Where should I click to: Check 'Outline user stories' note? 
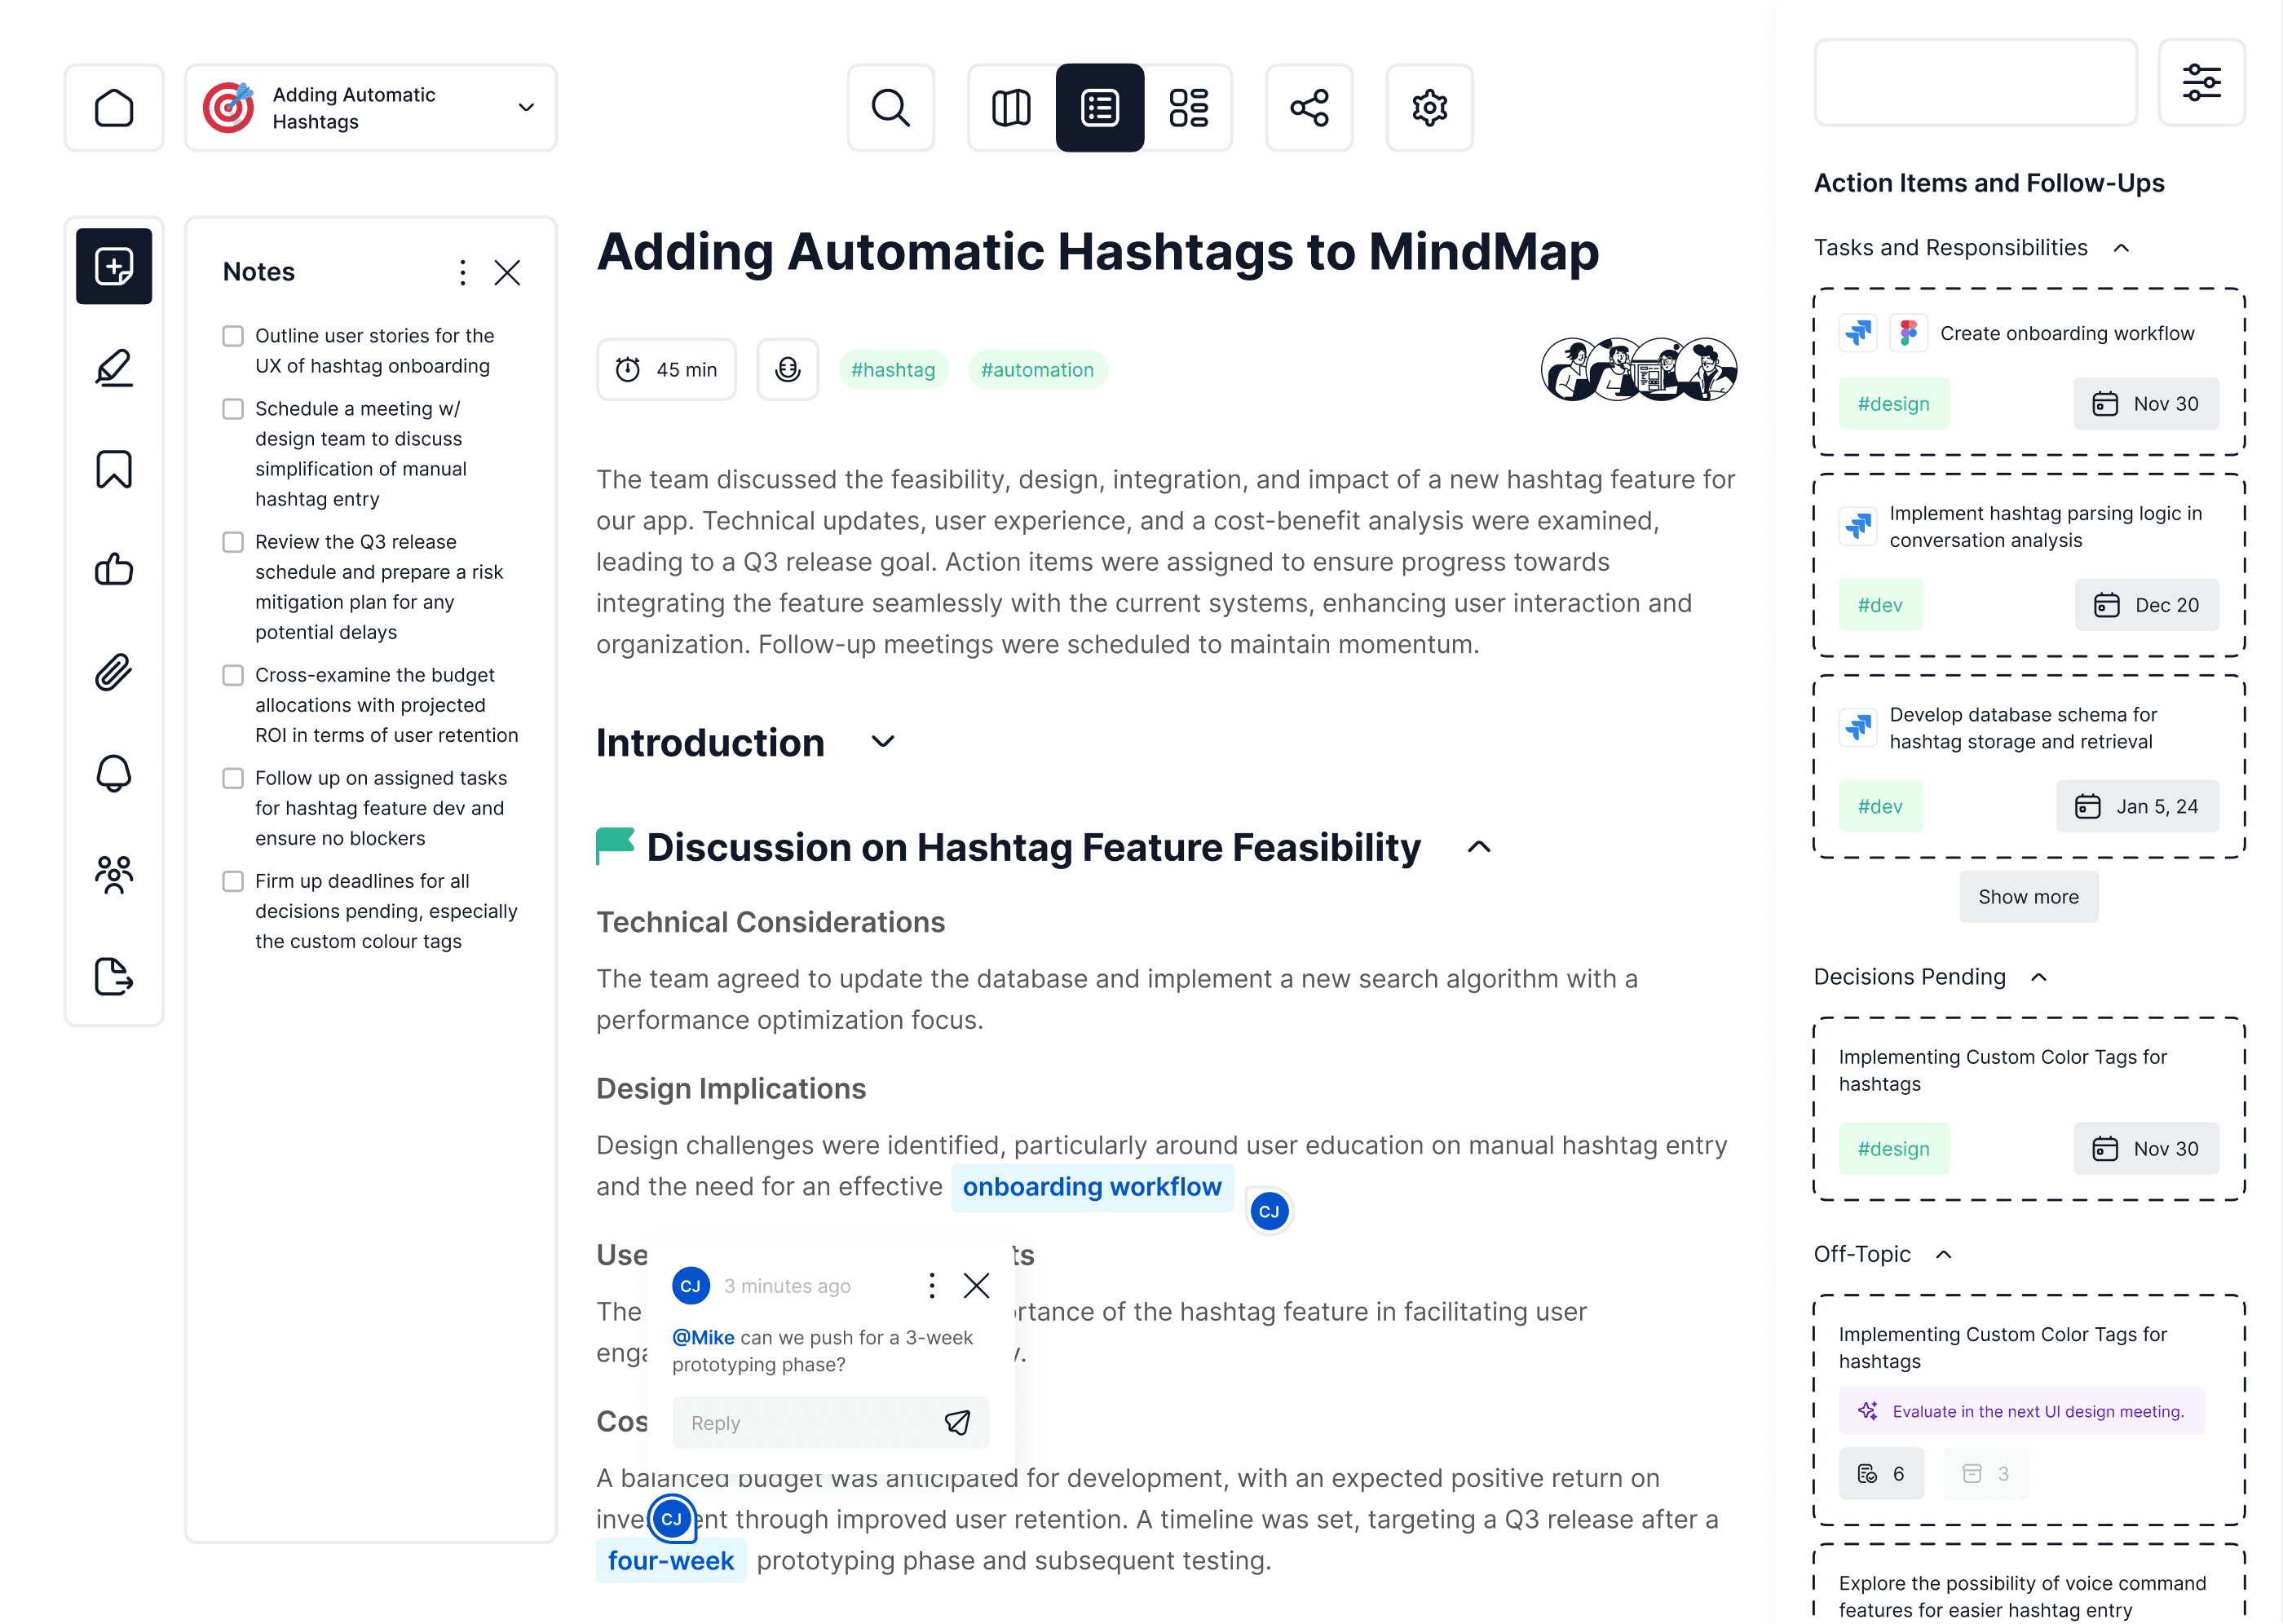point(233,336)
